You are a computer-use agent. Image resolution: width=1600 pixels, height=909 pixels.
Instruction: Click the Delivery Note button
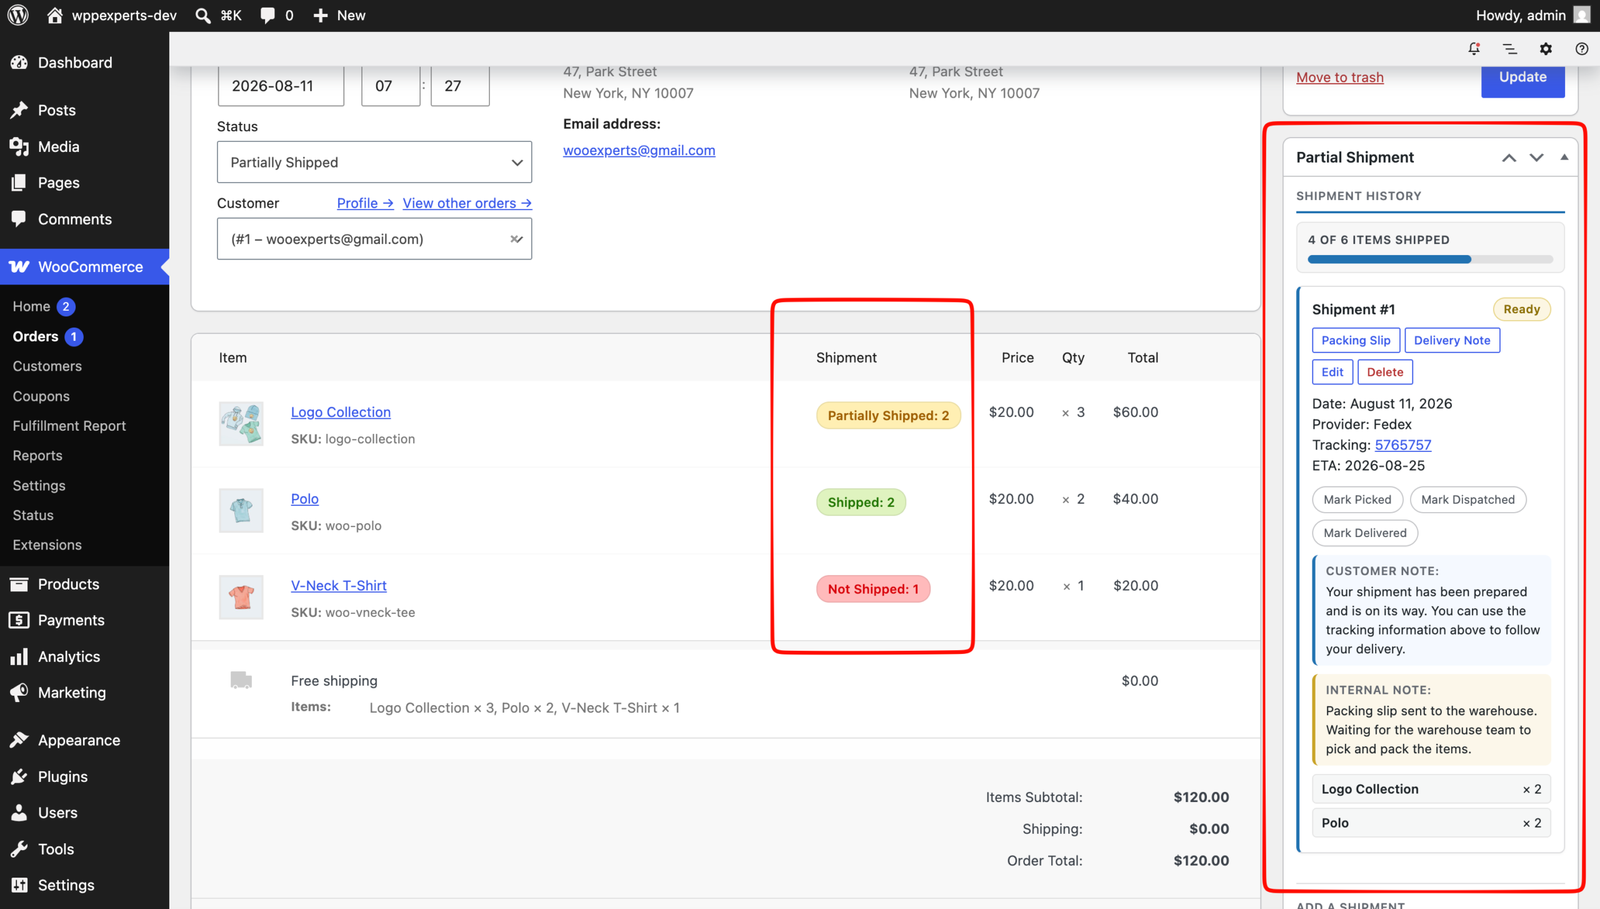tap(1452, 340)
